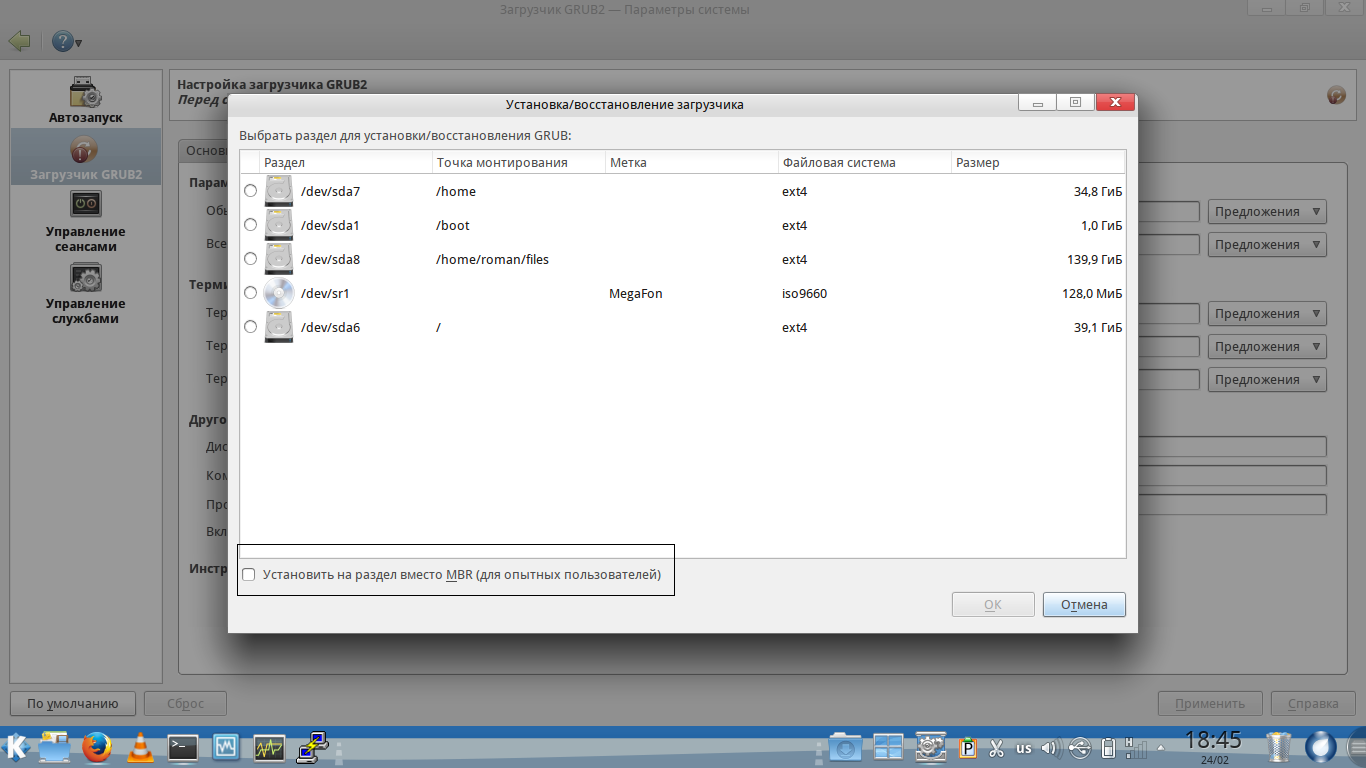Click the Справка button
This screenshot has height=768, width=1366.
[1314, 703]
